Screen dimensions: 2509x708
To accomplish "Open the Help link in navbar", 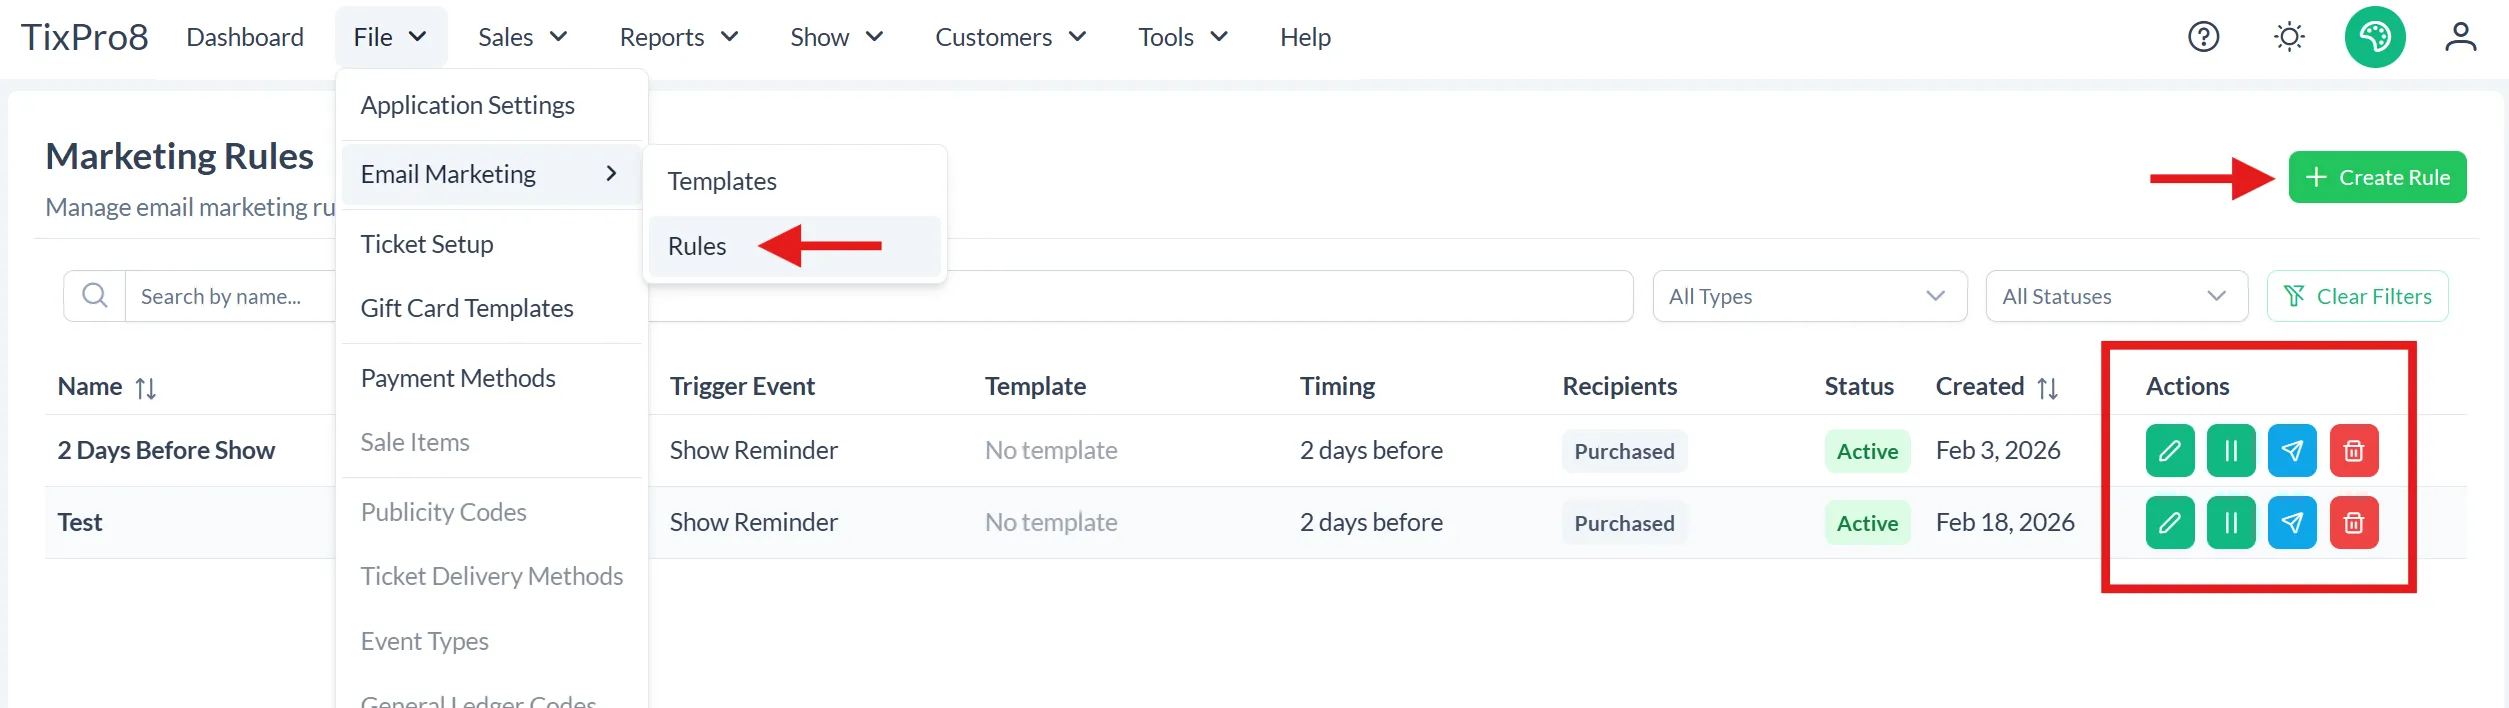I will coord(1305,37).
